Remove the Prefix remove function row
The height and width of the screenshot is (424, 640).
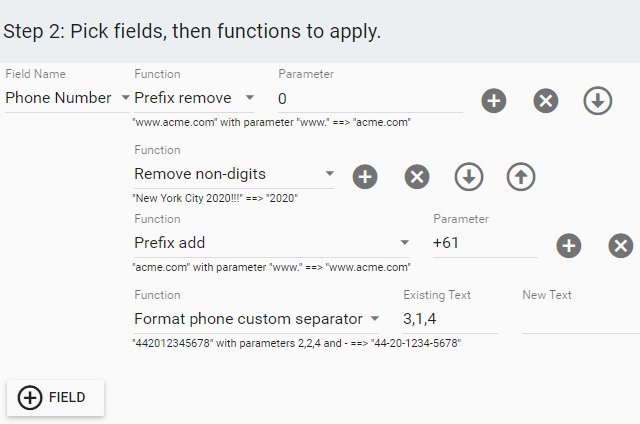click(x=546, y=100)
